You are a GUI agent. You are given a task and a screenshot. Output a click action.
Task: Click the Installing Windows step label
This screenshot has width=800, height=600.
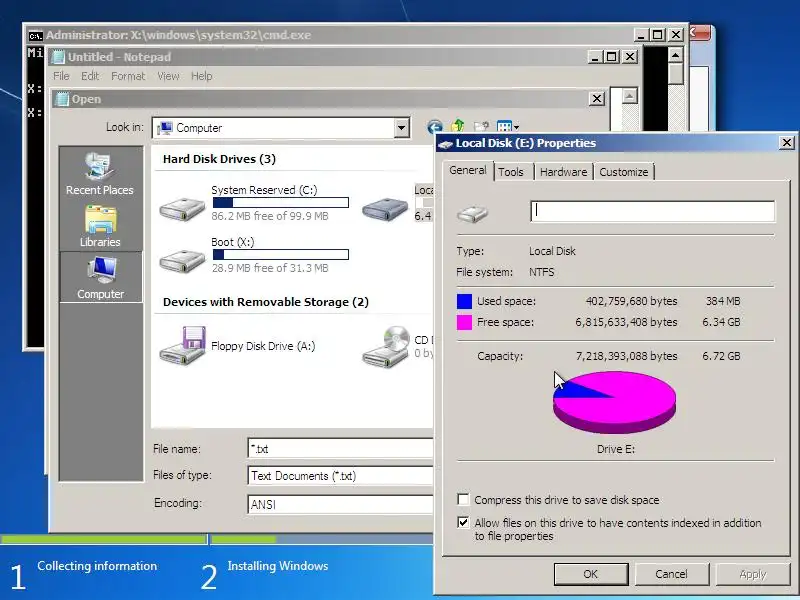coord(278,566)
